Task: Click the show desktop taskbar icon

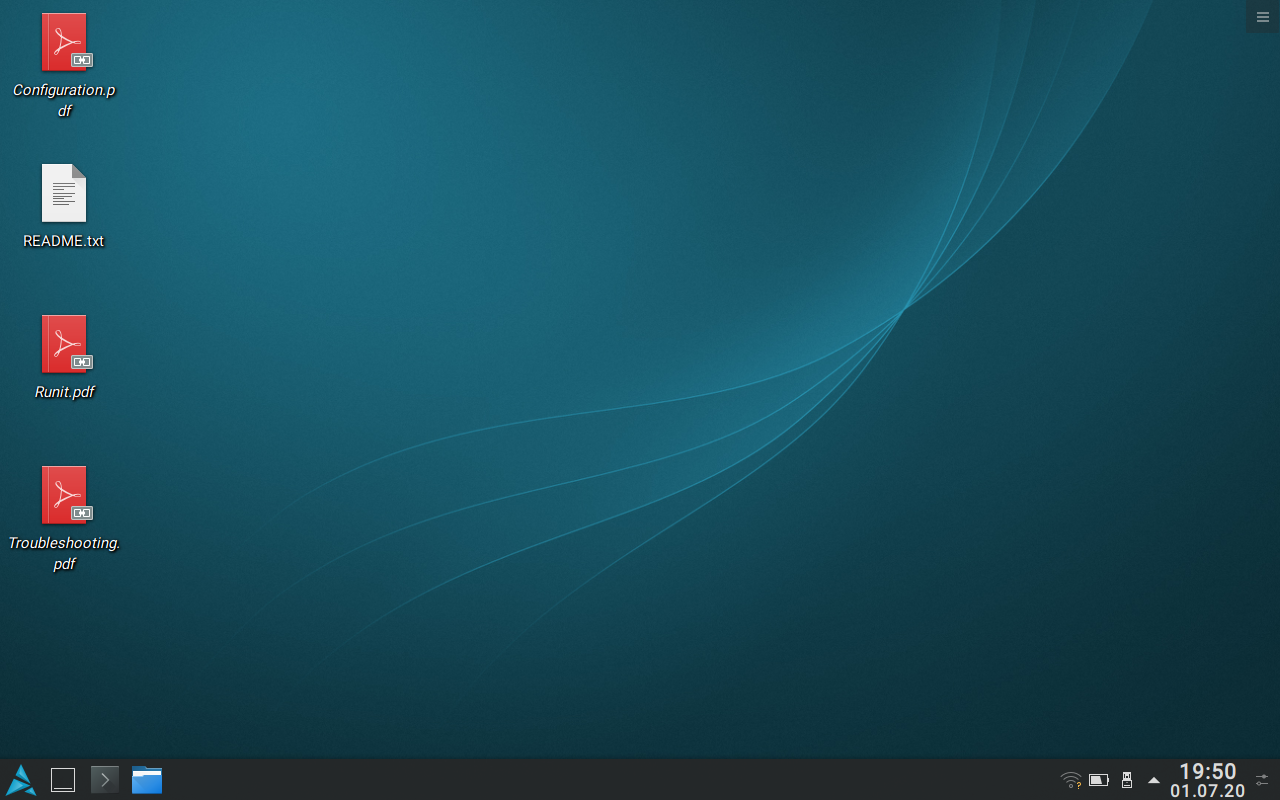Action: 63,780
